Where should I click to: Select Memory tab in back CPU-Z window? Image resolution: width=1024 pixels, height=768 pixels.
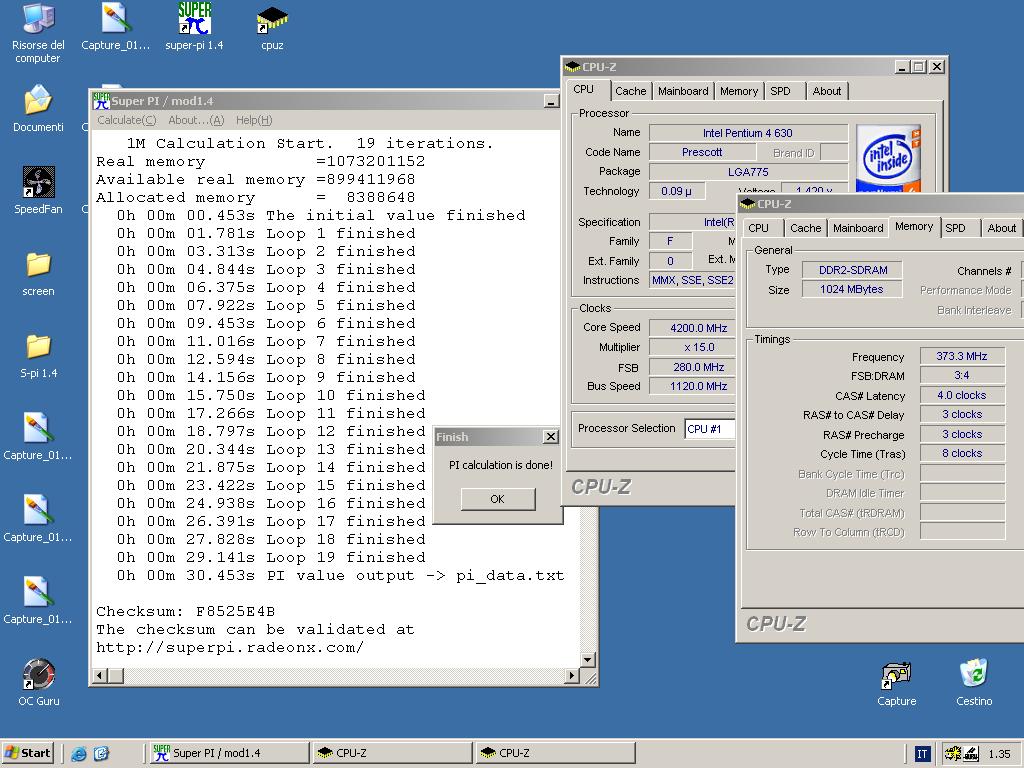tap(739, 91)
